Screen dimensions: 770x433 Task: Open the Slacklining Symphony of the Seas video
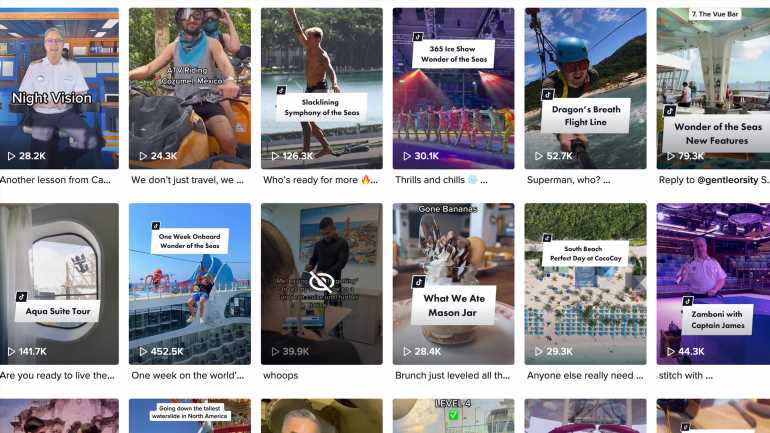(322, 88)
